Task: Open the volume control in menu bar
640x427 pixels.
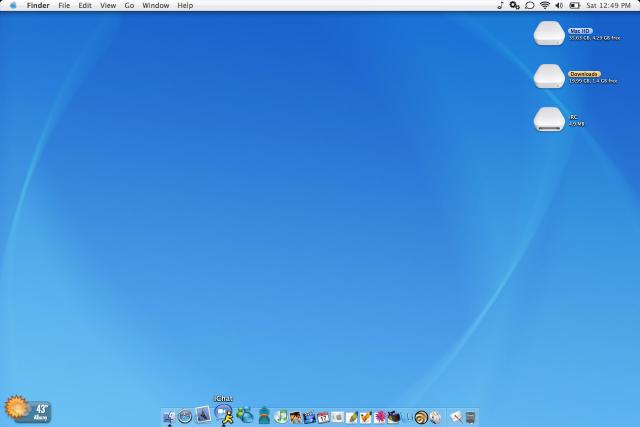Action: (x=559, y=5)
